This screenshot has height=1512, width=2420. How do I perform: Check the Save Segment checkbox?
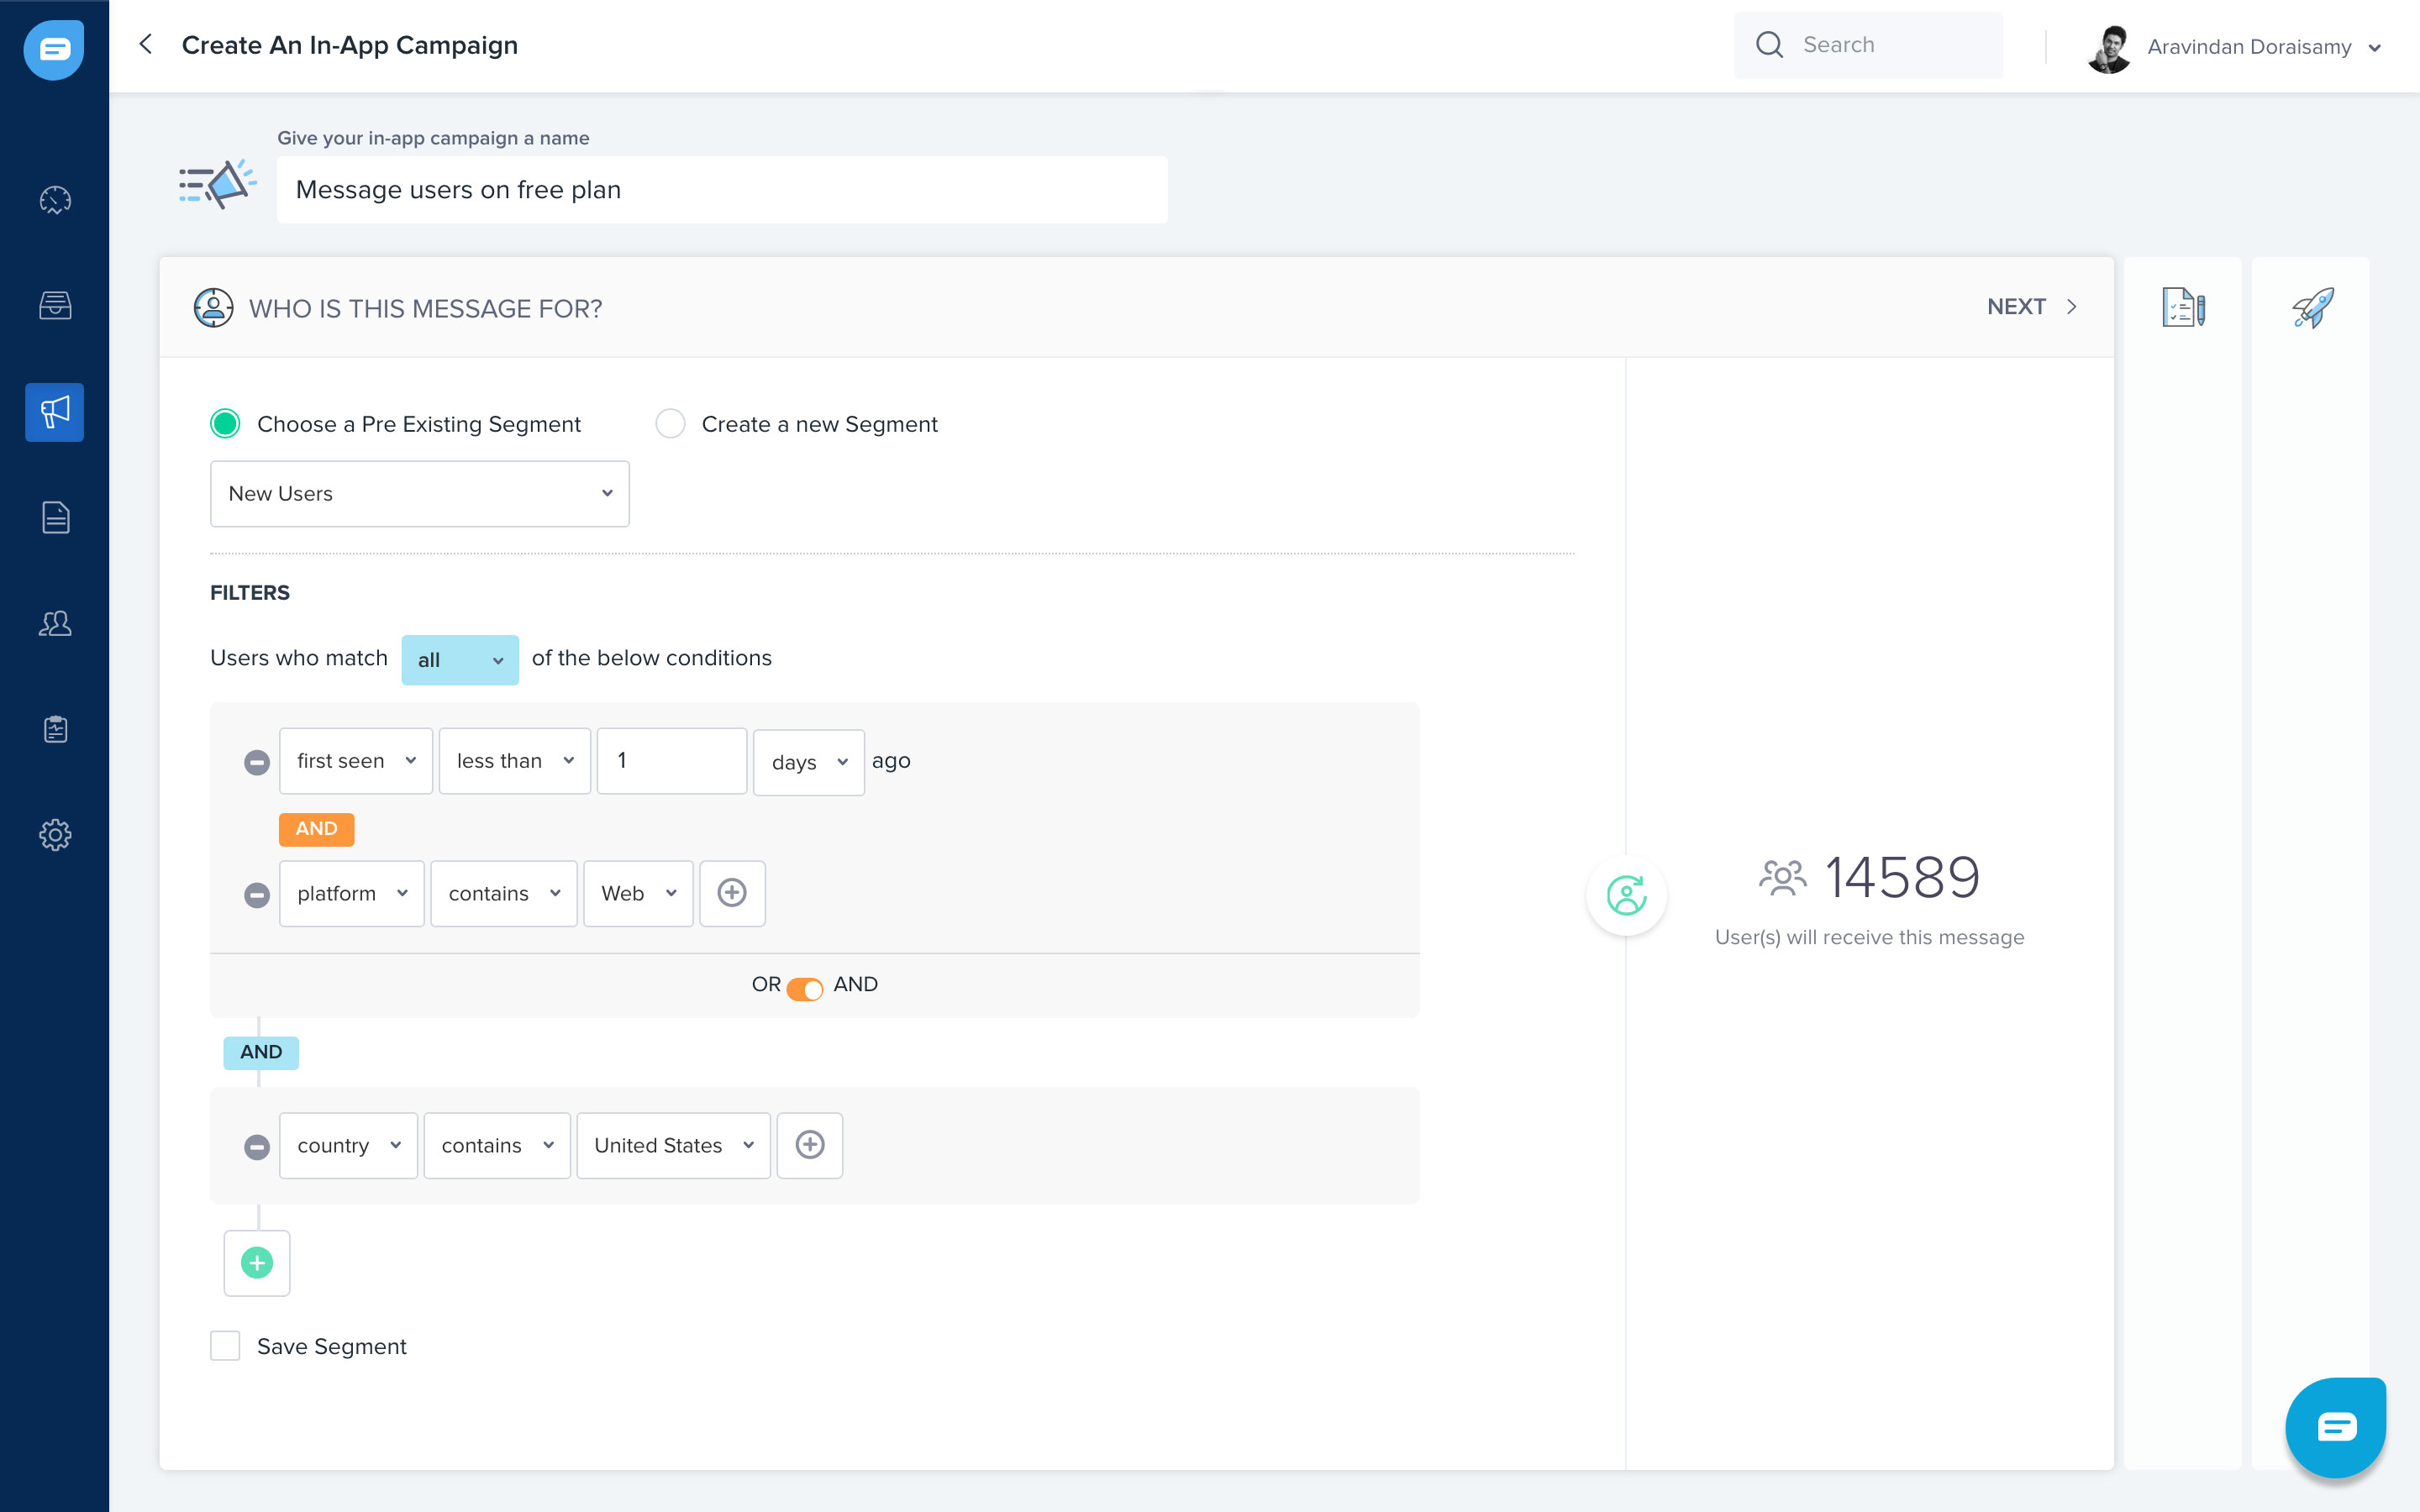click(x=225, y=1346)
